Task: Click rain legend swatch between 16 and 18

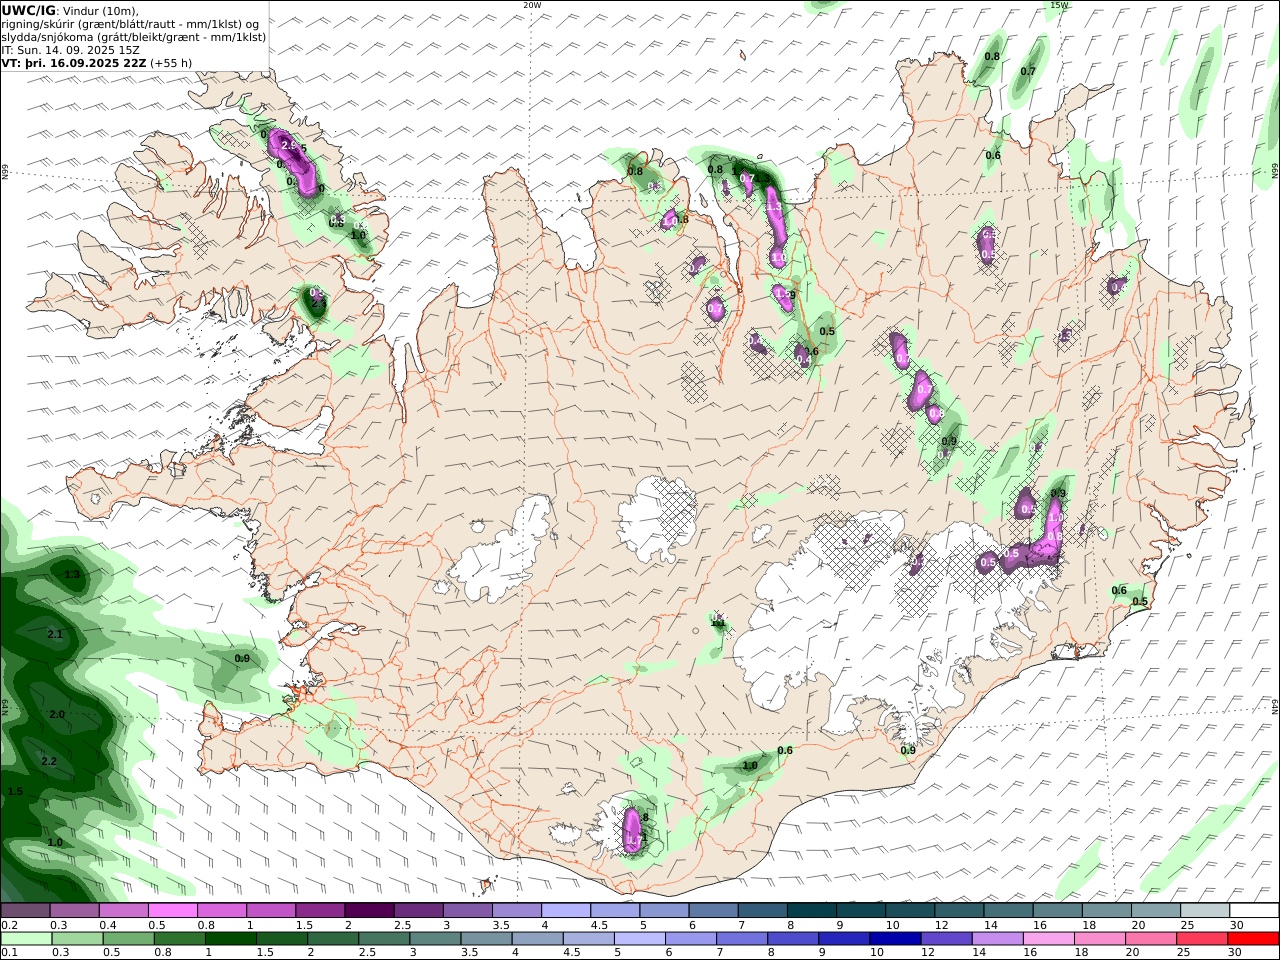Action: pyautogui.click(x=1050, y=938)
